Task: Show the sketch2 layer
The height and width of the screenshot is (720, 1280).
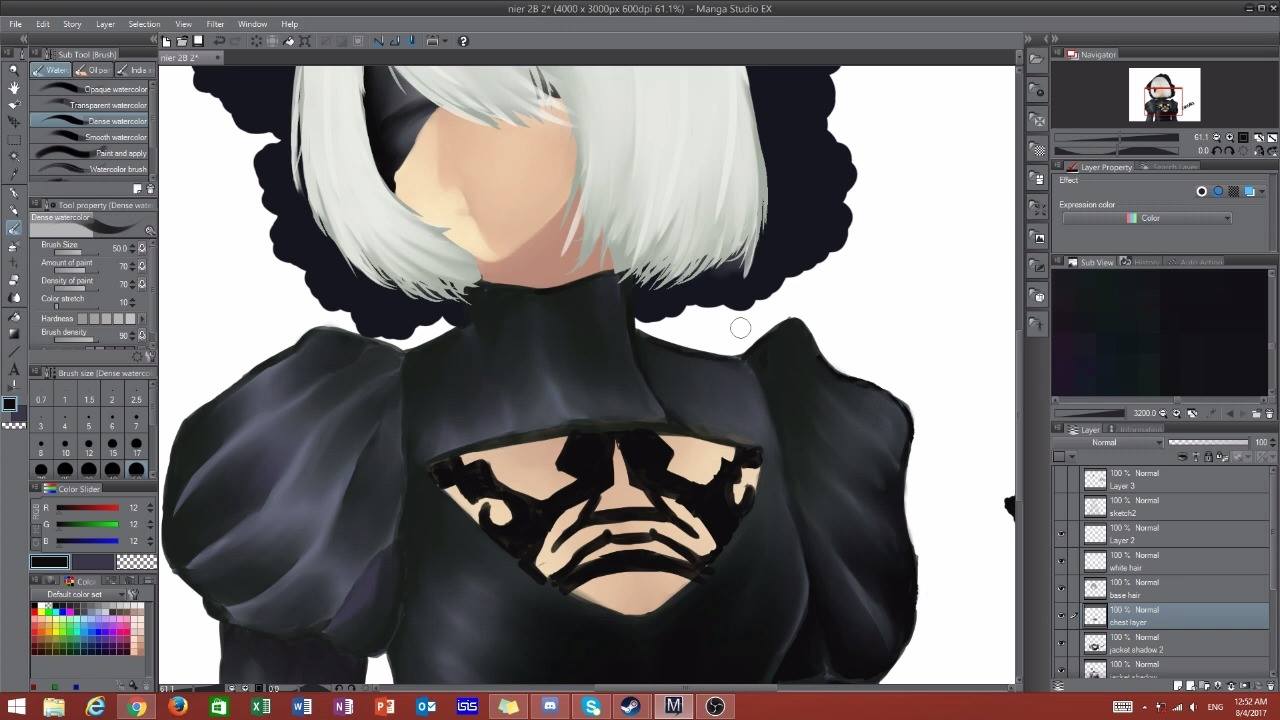Action: click(x=1061, y=507)
